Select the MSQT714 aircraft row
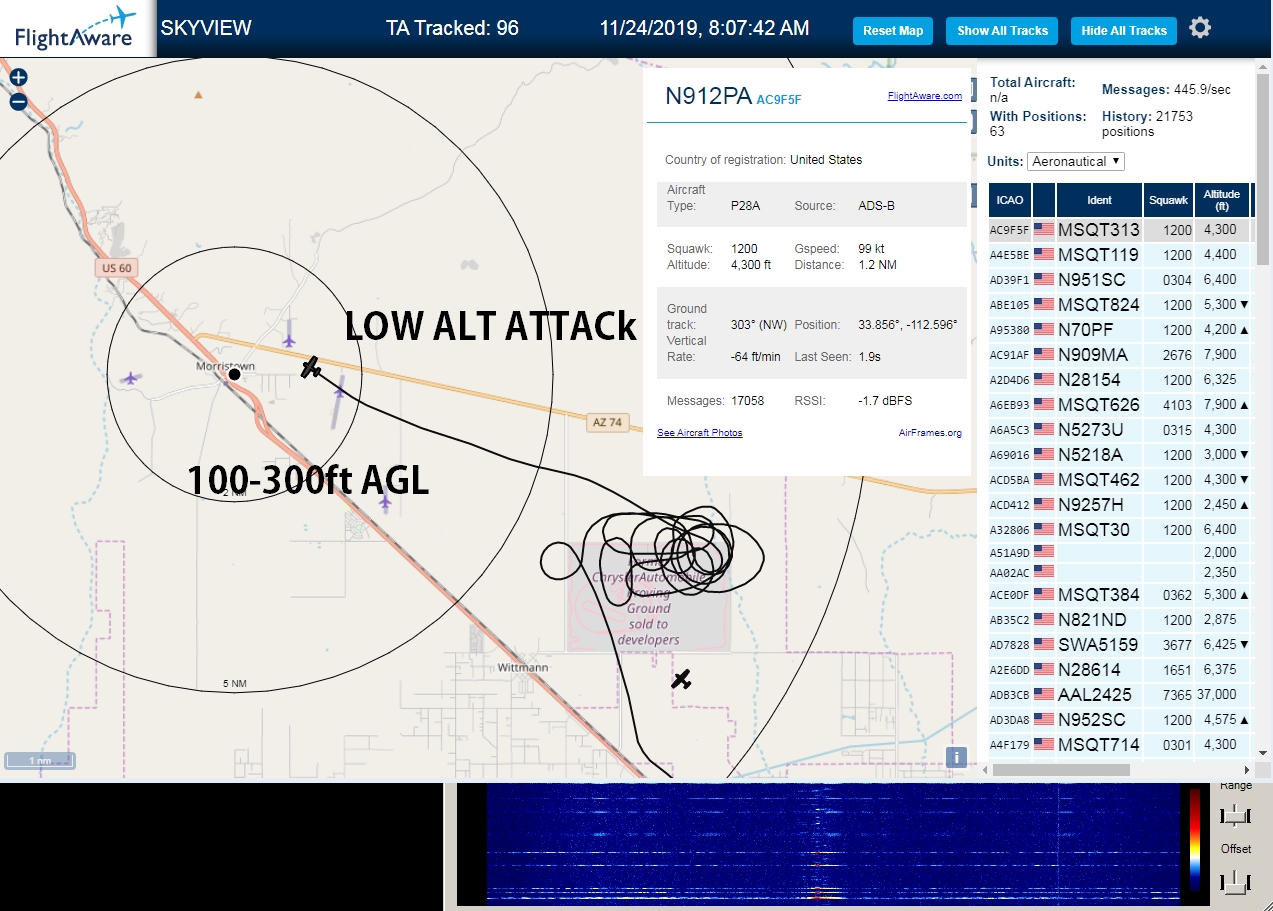 [x=1119, y=745]
